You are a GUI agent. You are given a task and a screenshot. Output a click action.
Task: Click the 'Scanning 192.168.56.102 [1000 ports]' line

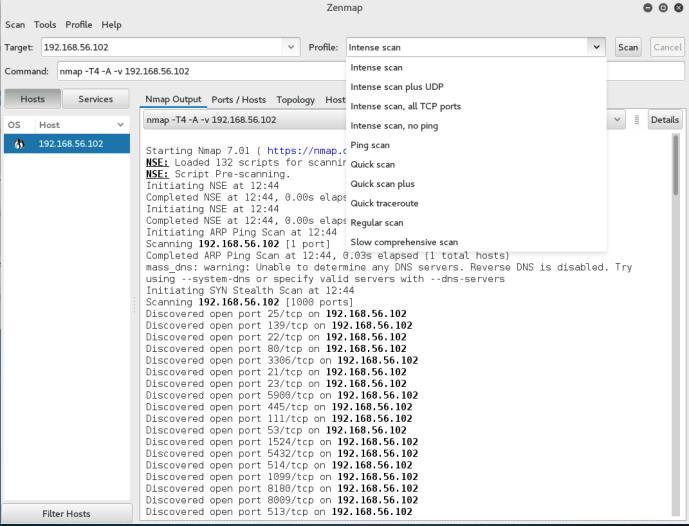250,302
